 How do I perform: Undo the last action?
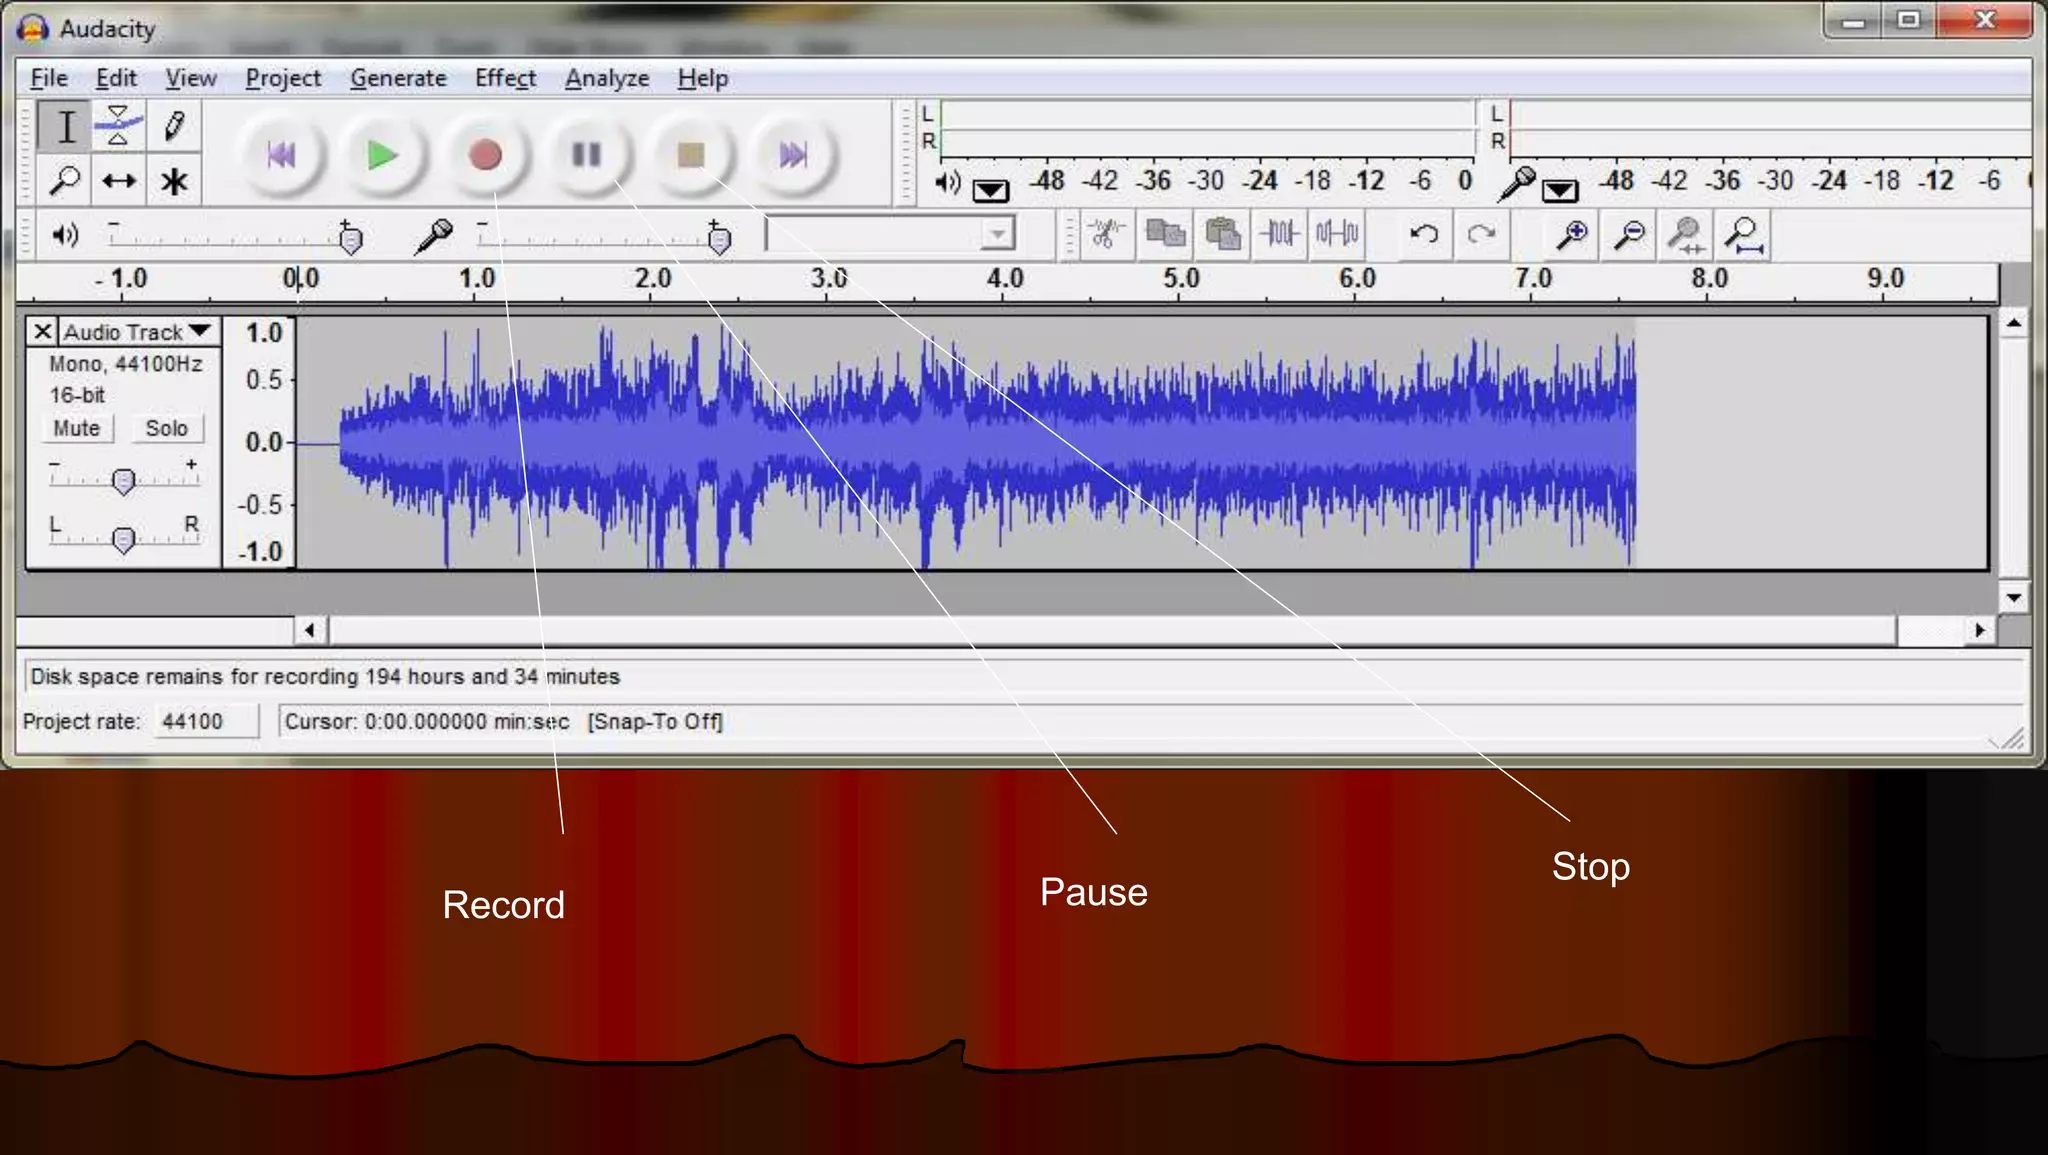1424,235
